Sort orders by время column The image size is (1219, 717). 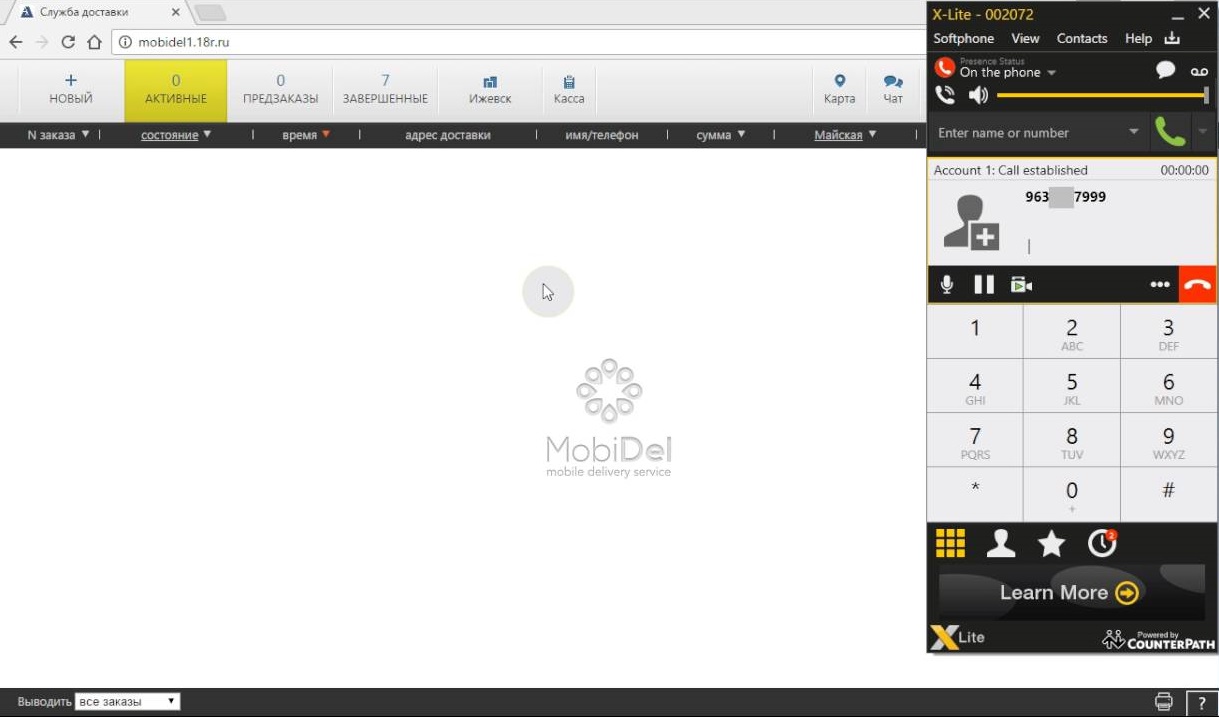306,135
